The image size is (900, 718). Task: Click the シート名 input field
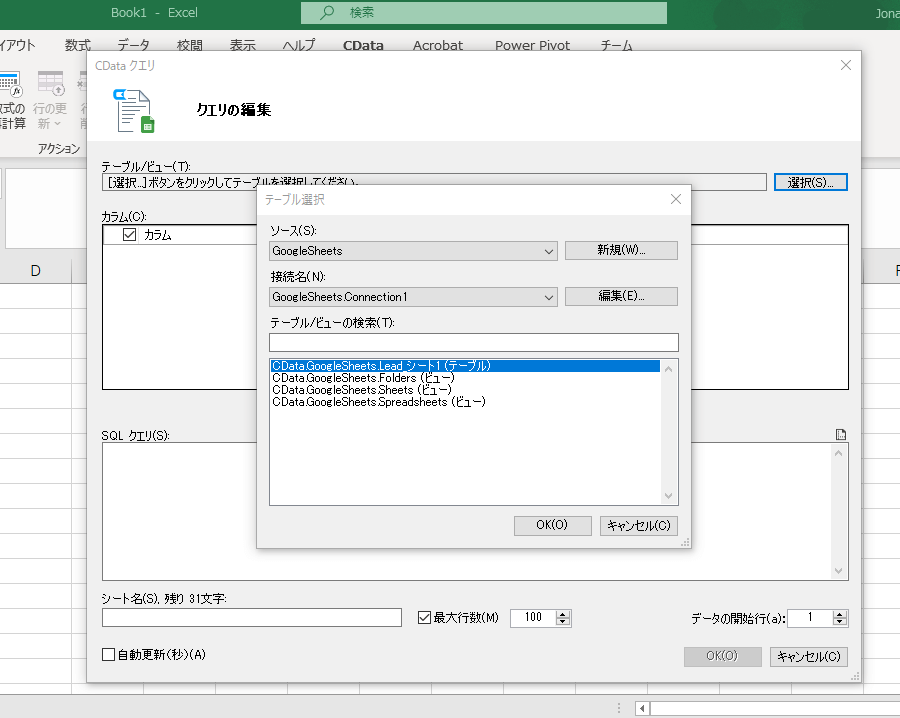point(251,618)
